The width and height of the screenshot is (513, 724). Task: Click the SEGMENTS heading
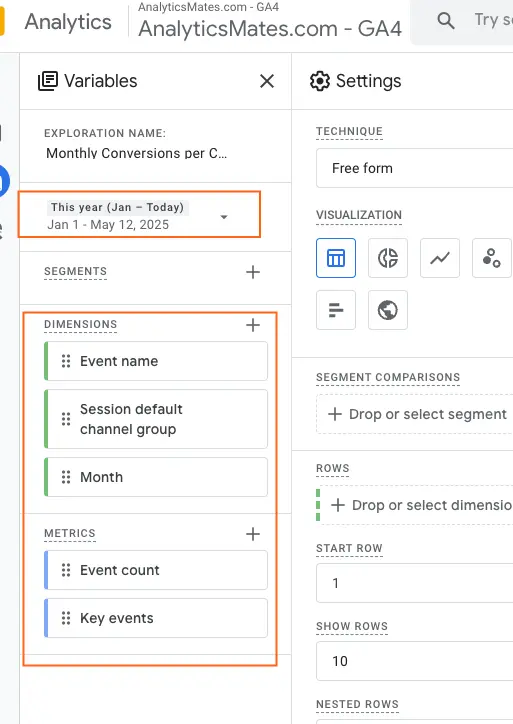point(75,271)
